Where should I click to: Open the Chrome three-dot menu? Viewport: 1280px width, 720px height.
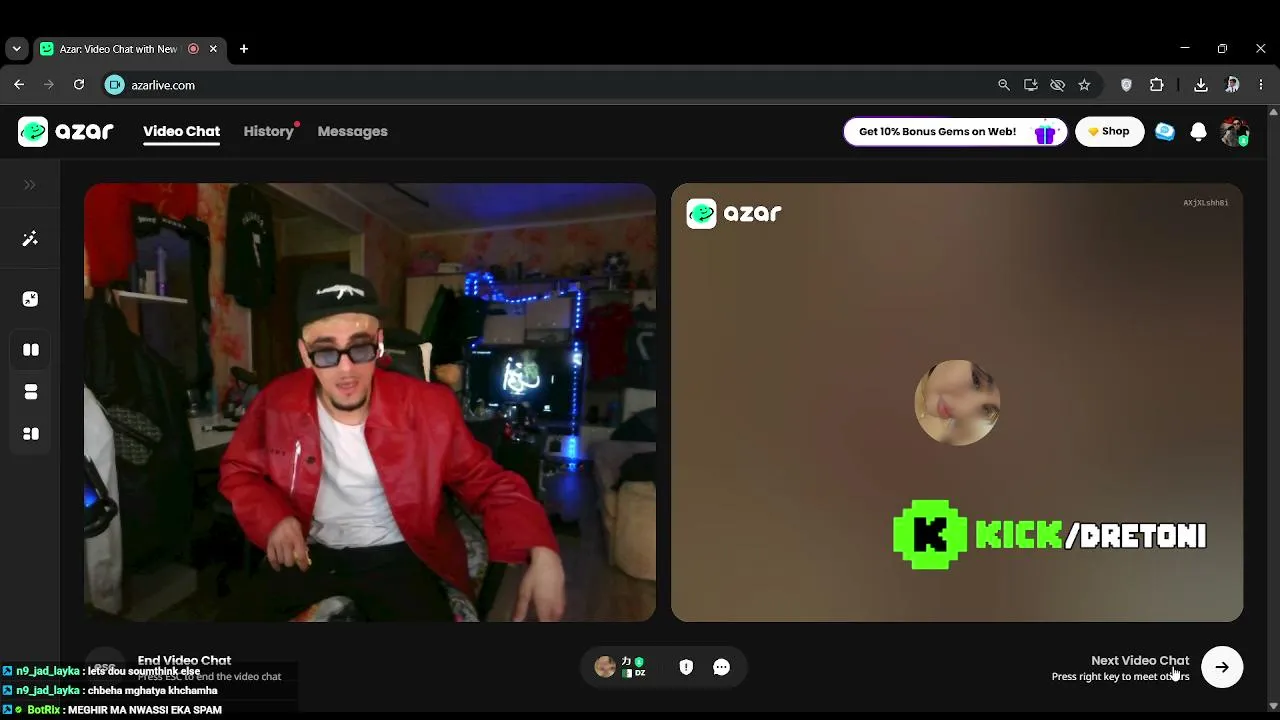pyautogui.click(x=1261, y=85)
